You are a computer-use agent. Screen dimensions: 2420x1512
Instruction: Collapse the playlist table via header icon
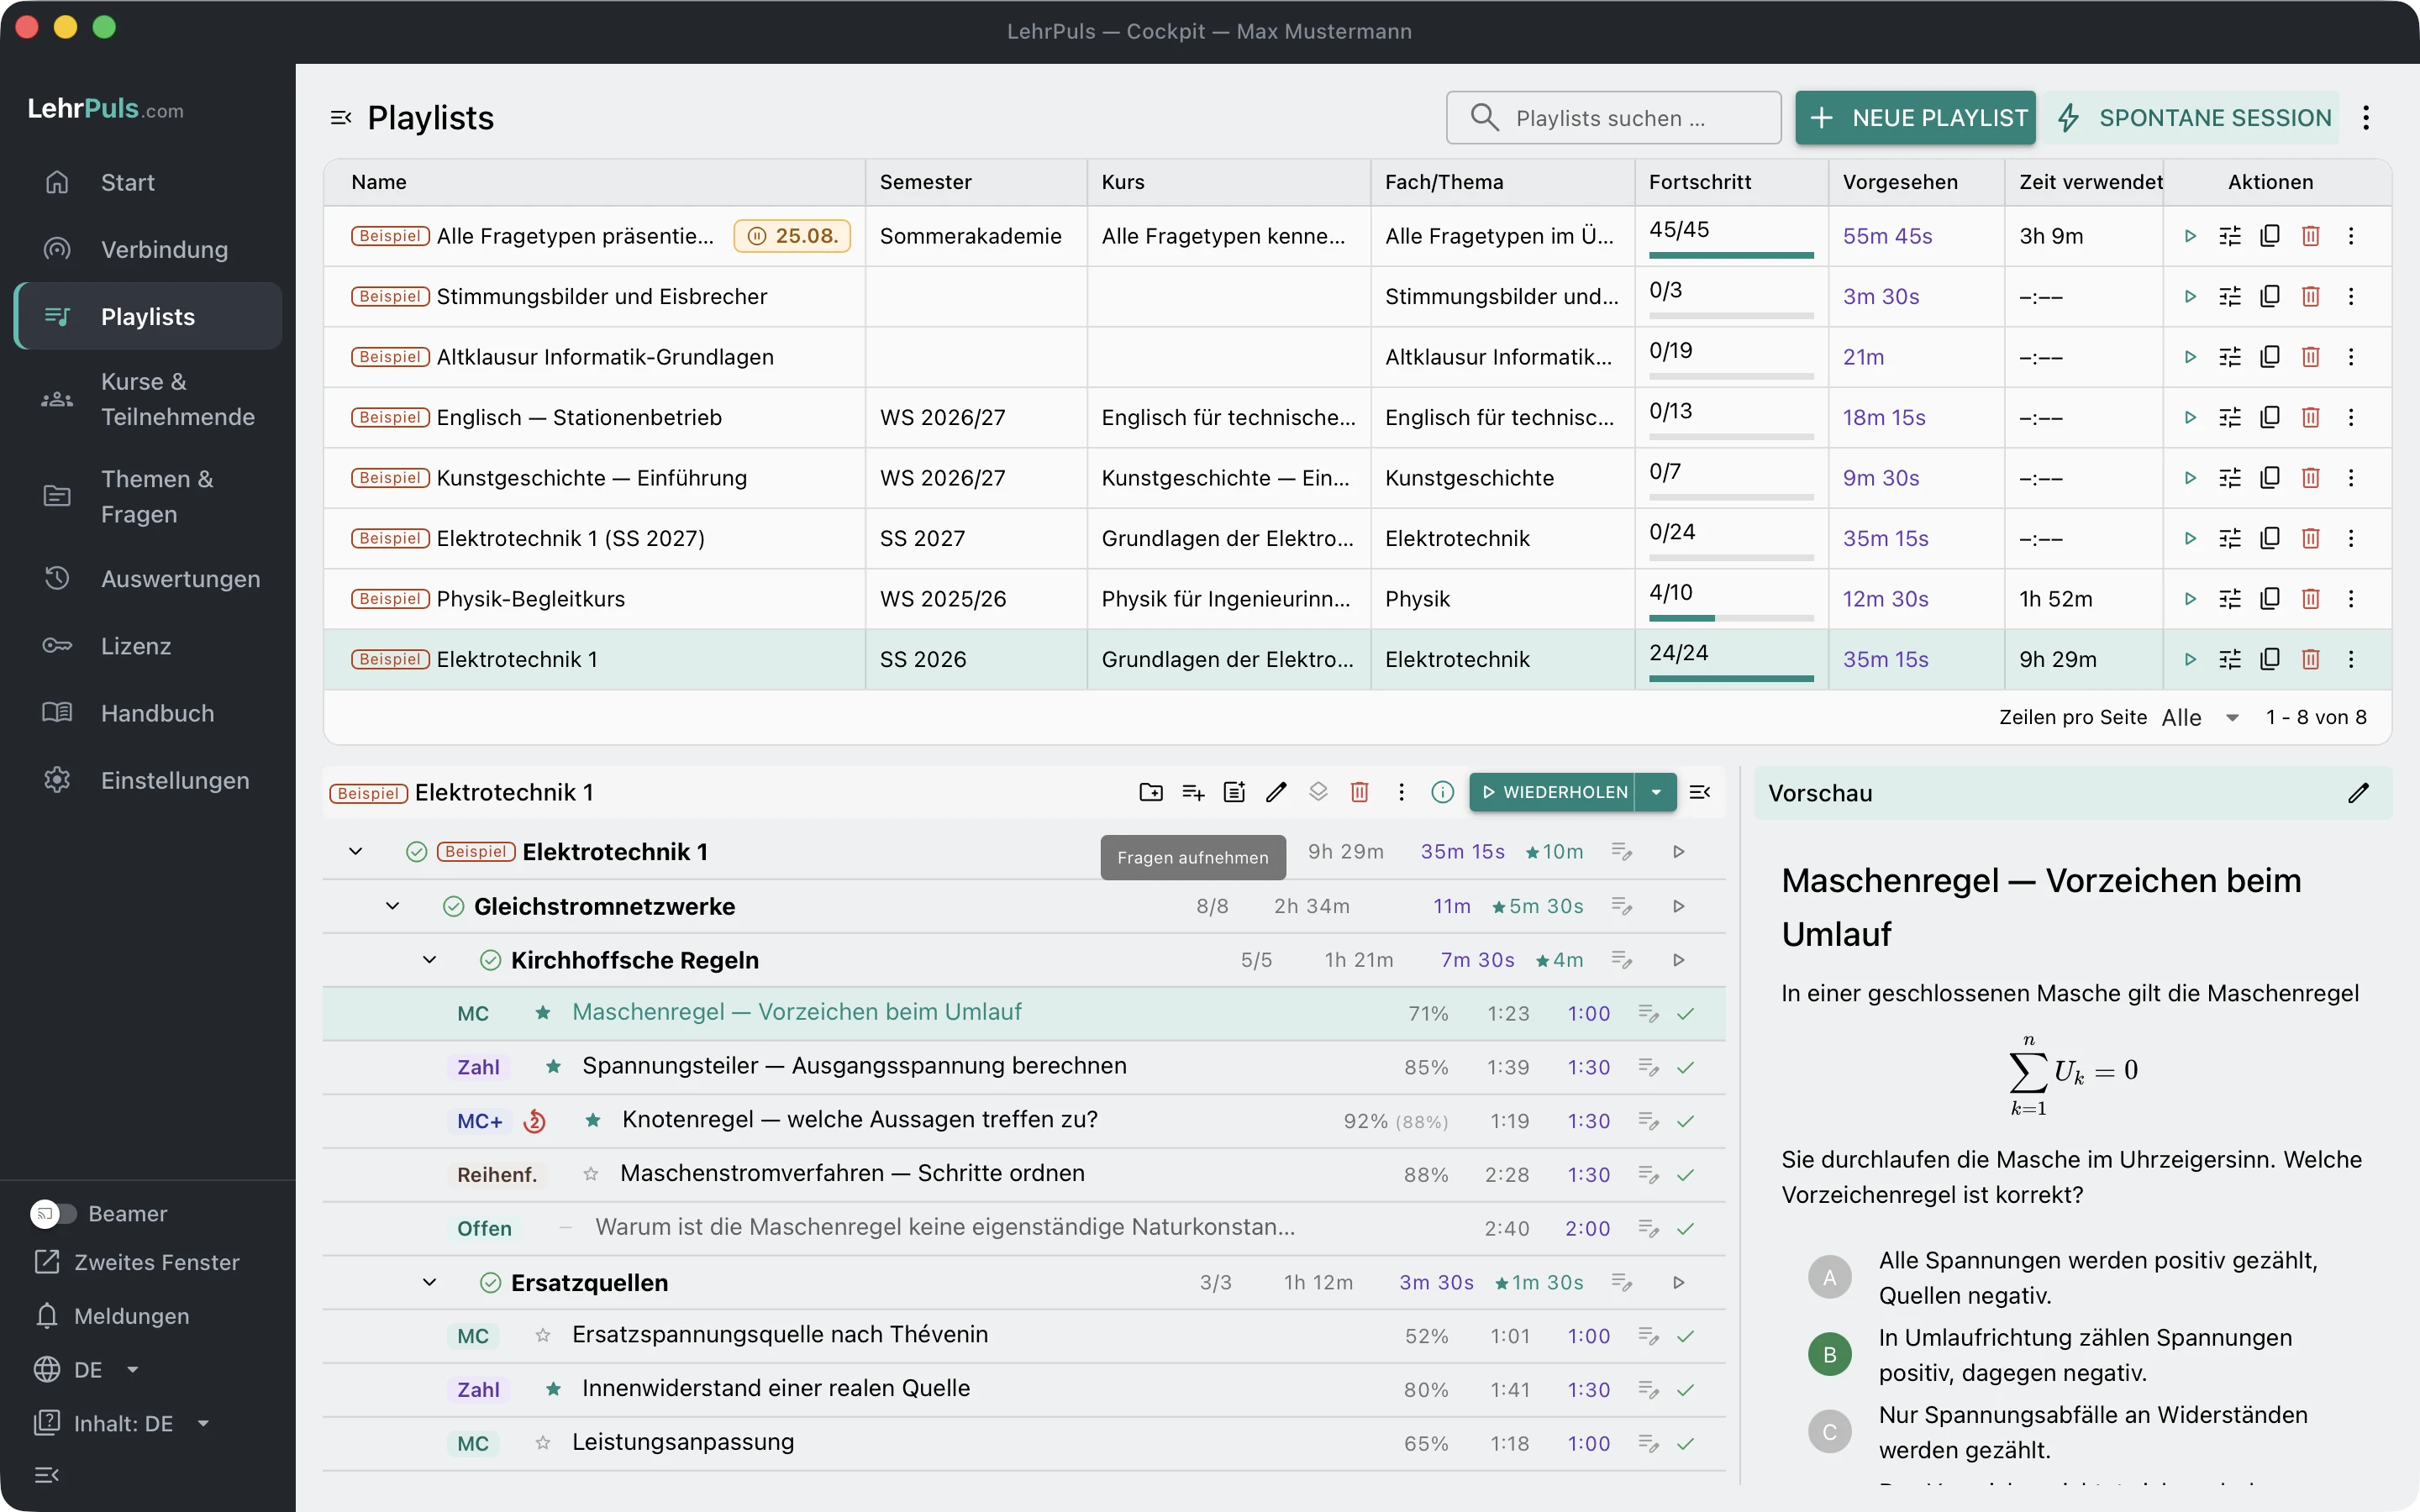pyautogui.click(x=341, y=118)
